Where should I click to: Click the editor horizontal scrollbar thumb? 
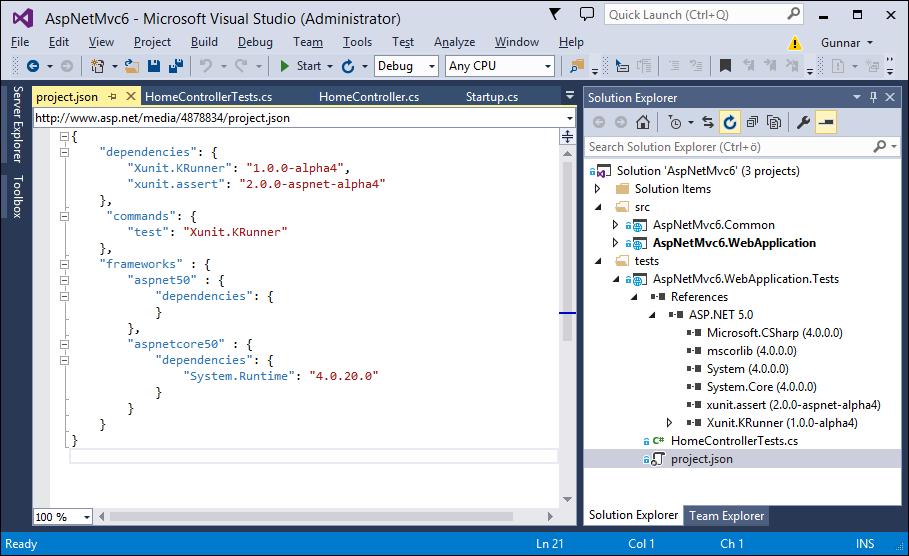(x=311, y=516)
